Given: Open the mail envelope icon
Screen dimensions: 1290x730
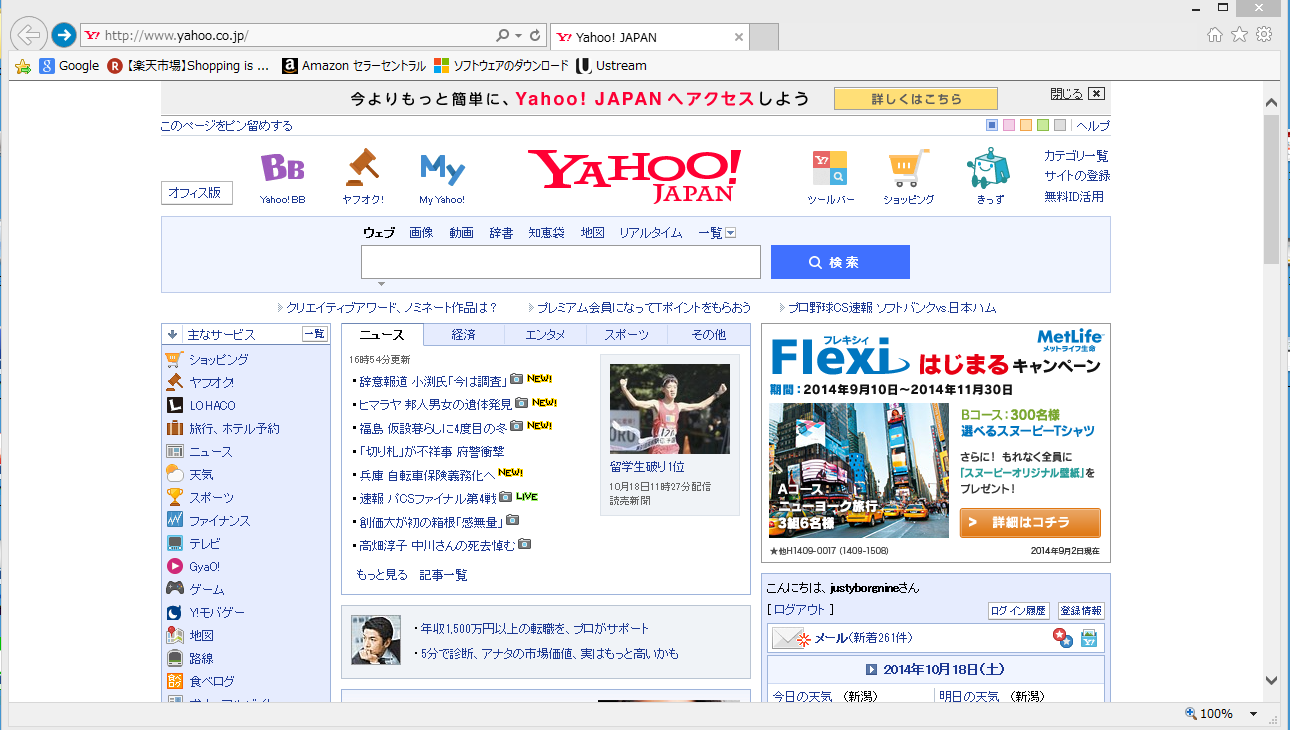Looking at the screenshot, I should (x=790, y=637).
